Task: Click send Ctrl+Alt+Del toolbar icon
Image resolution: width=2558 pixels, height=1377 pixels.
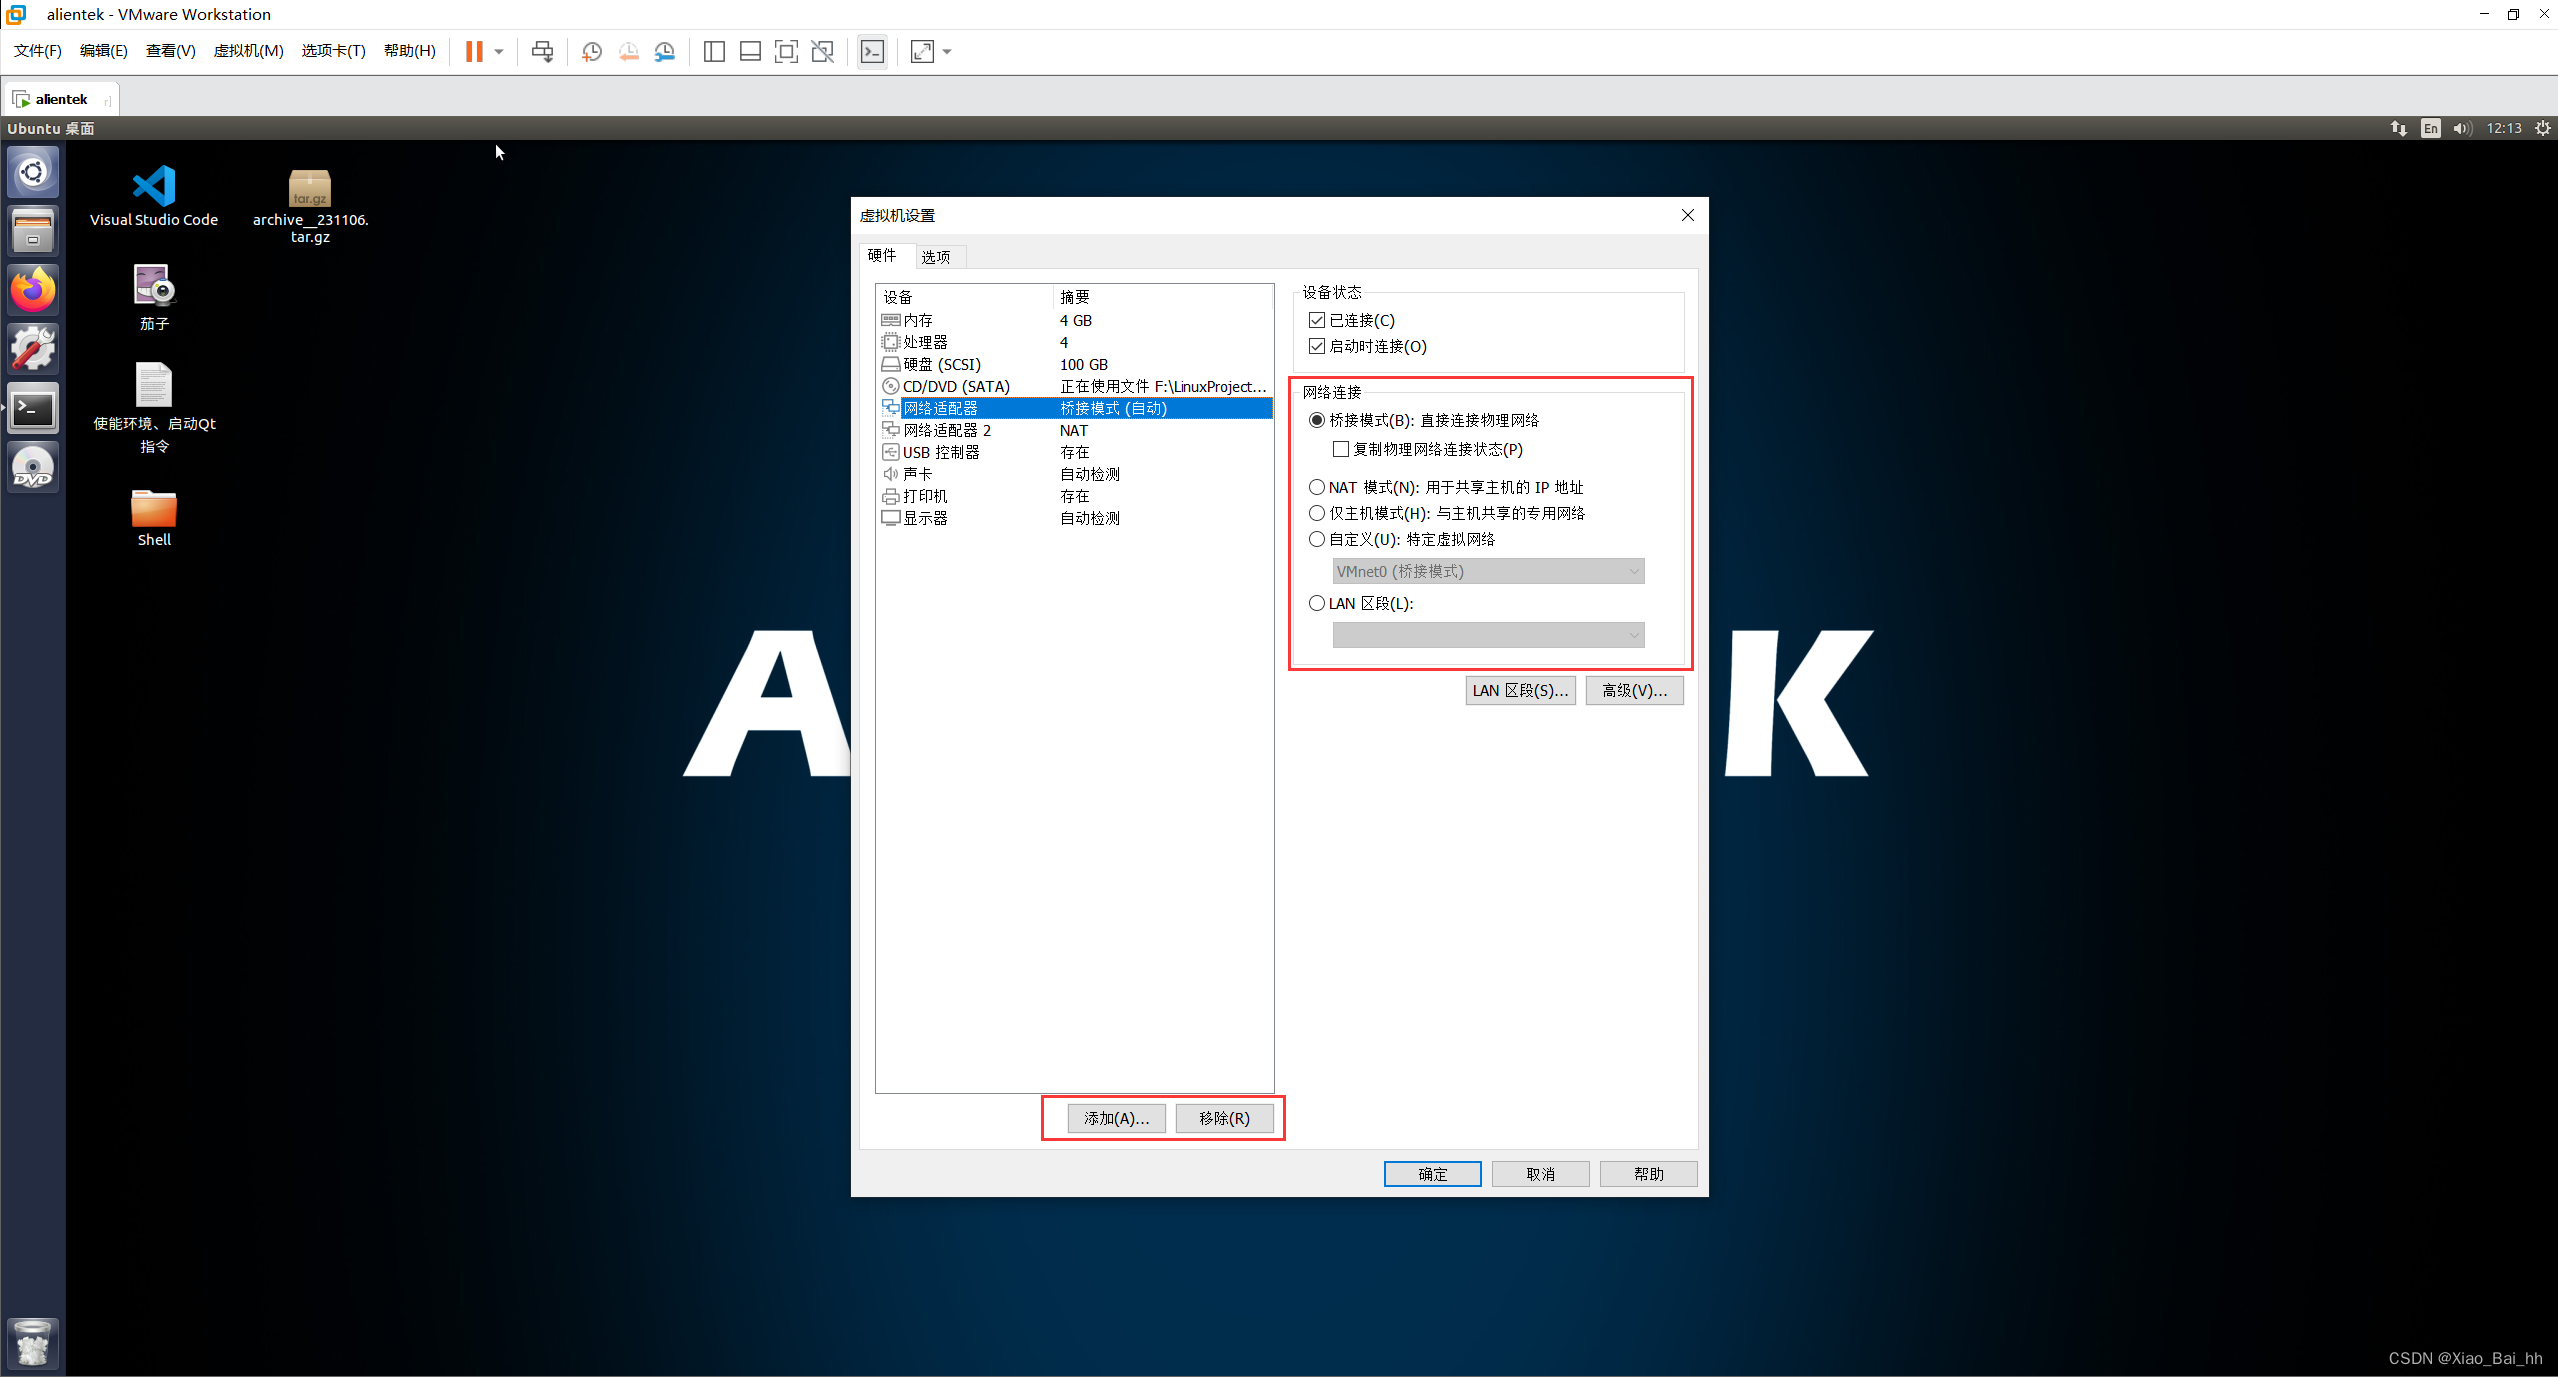Action: [x=542, y=52]
